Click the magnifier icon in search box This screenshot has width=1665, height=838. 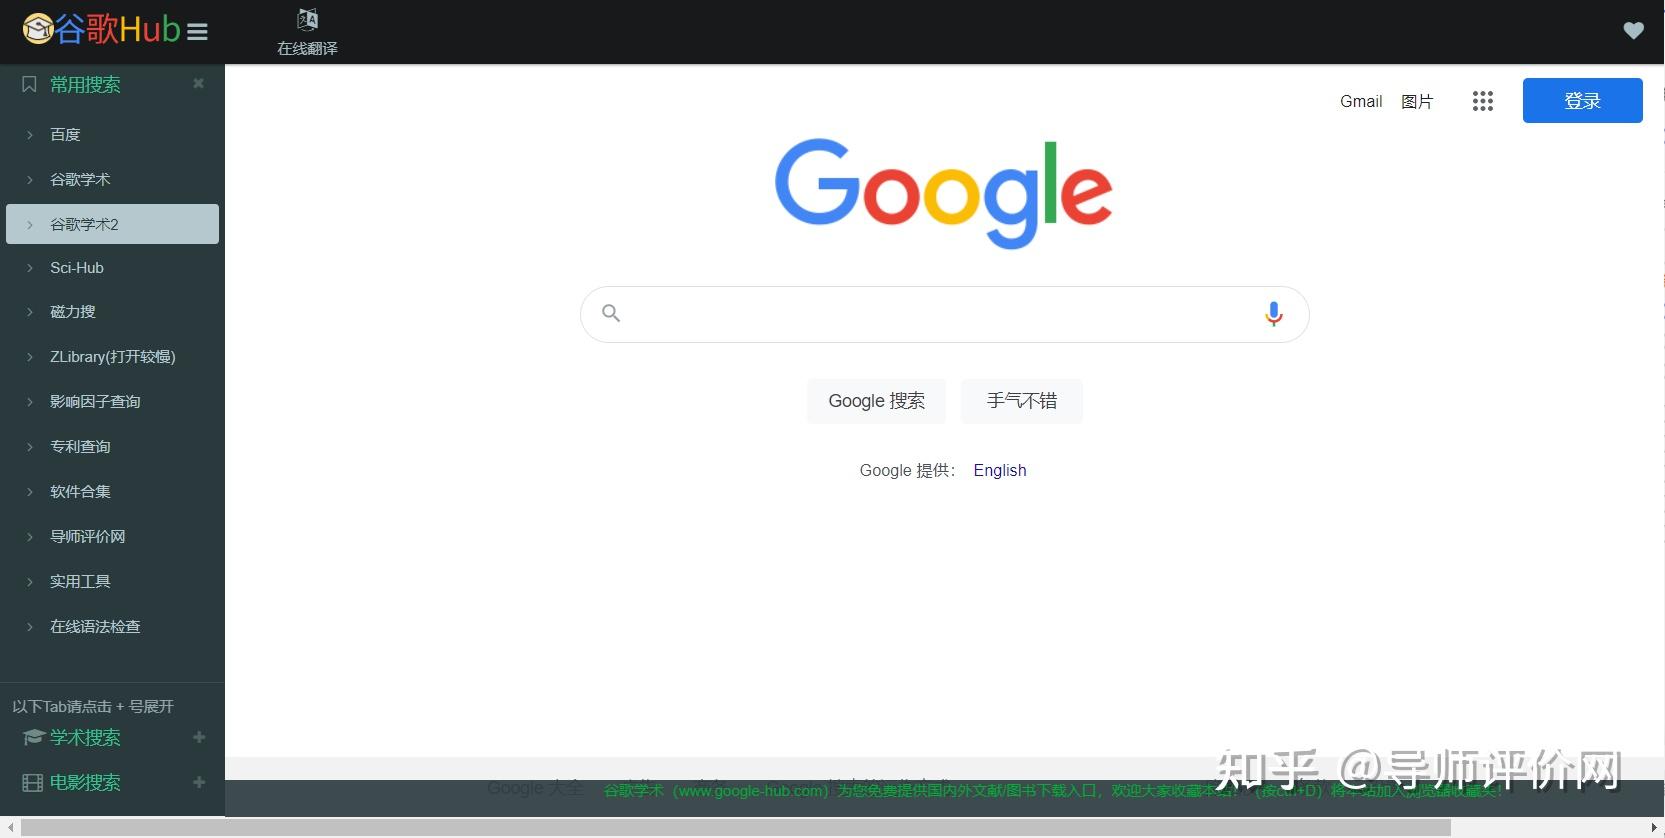[611, 313]
